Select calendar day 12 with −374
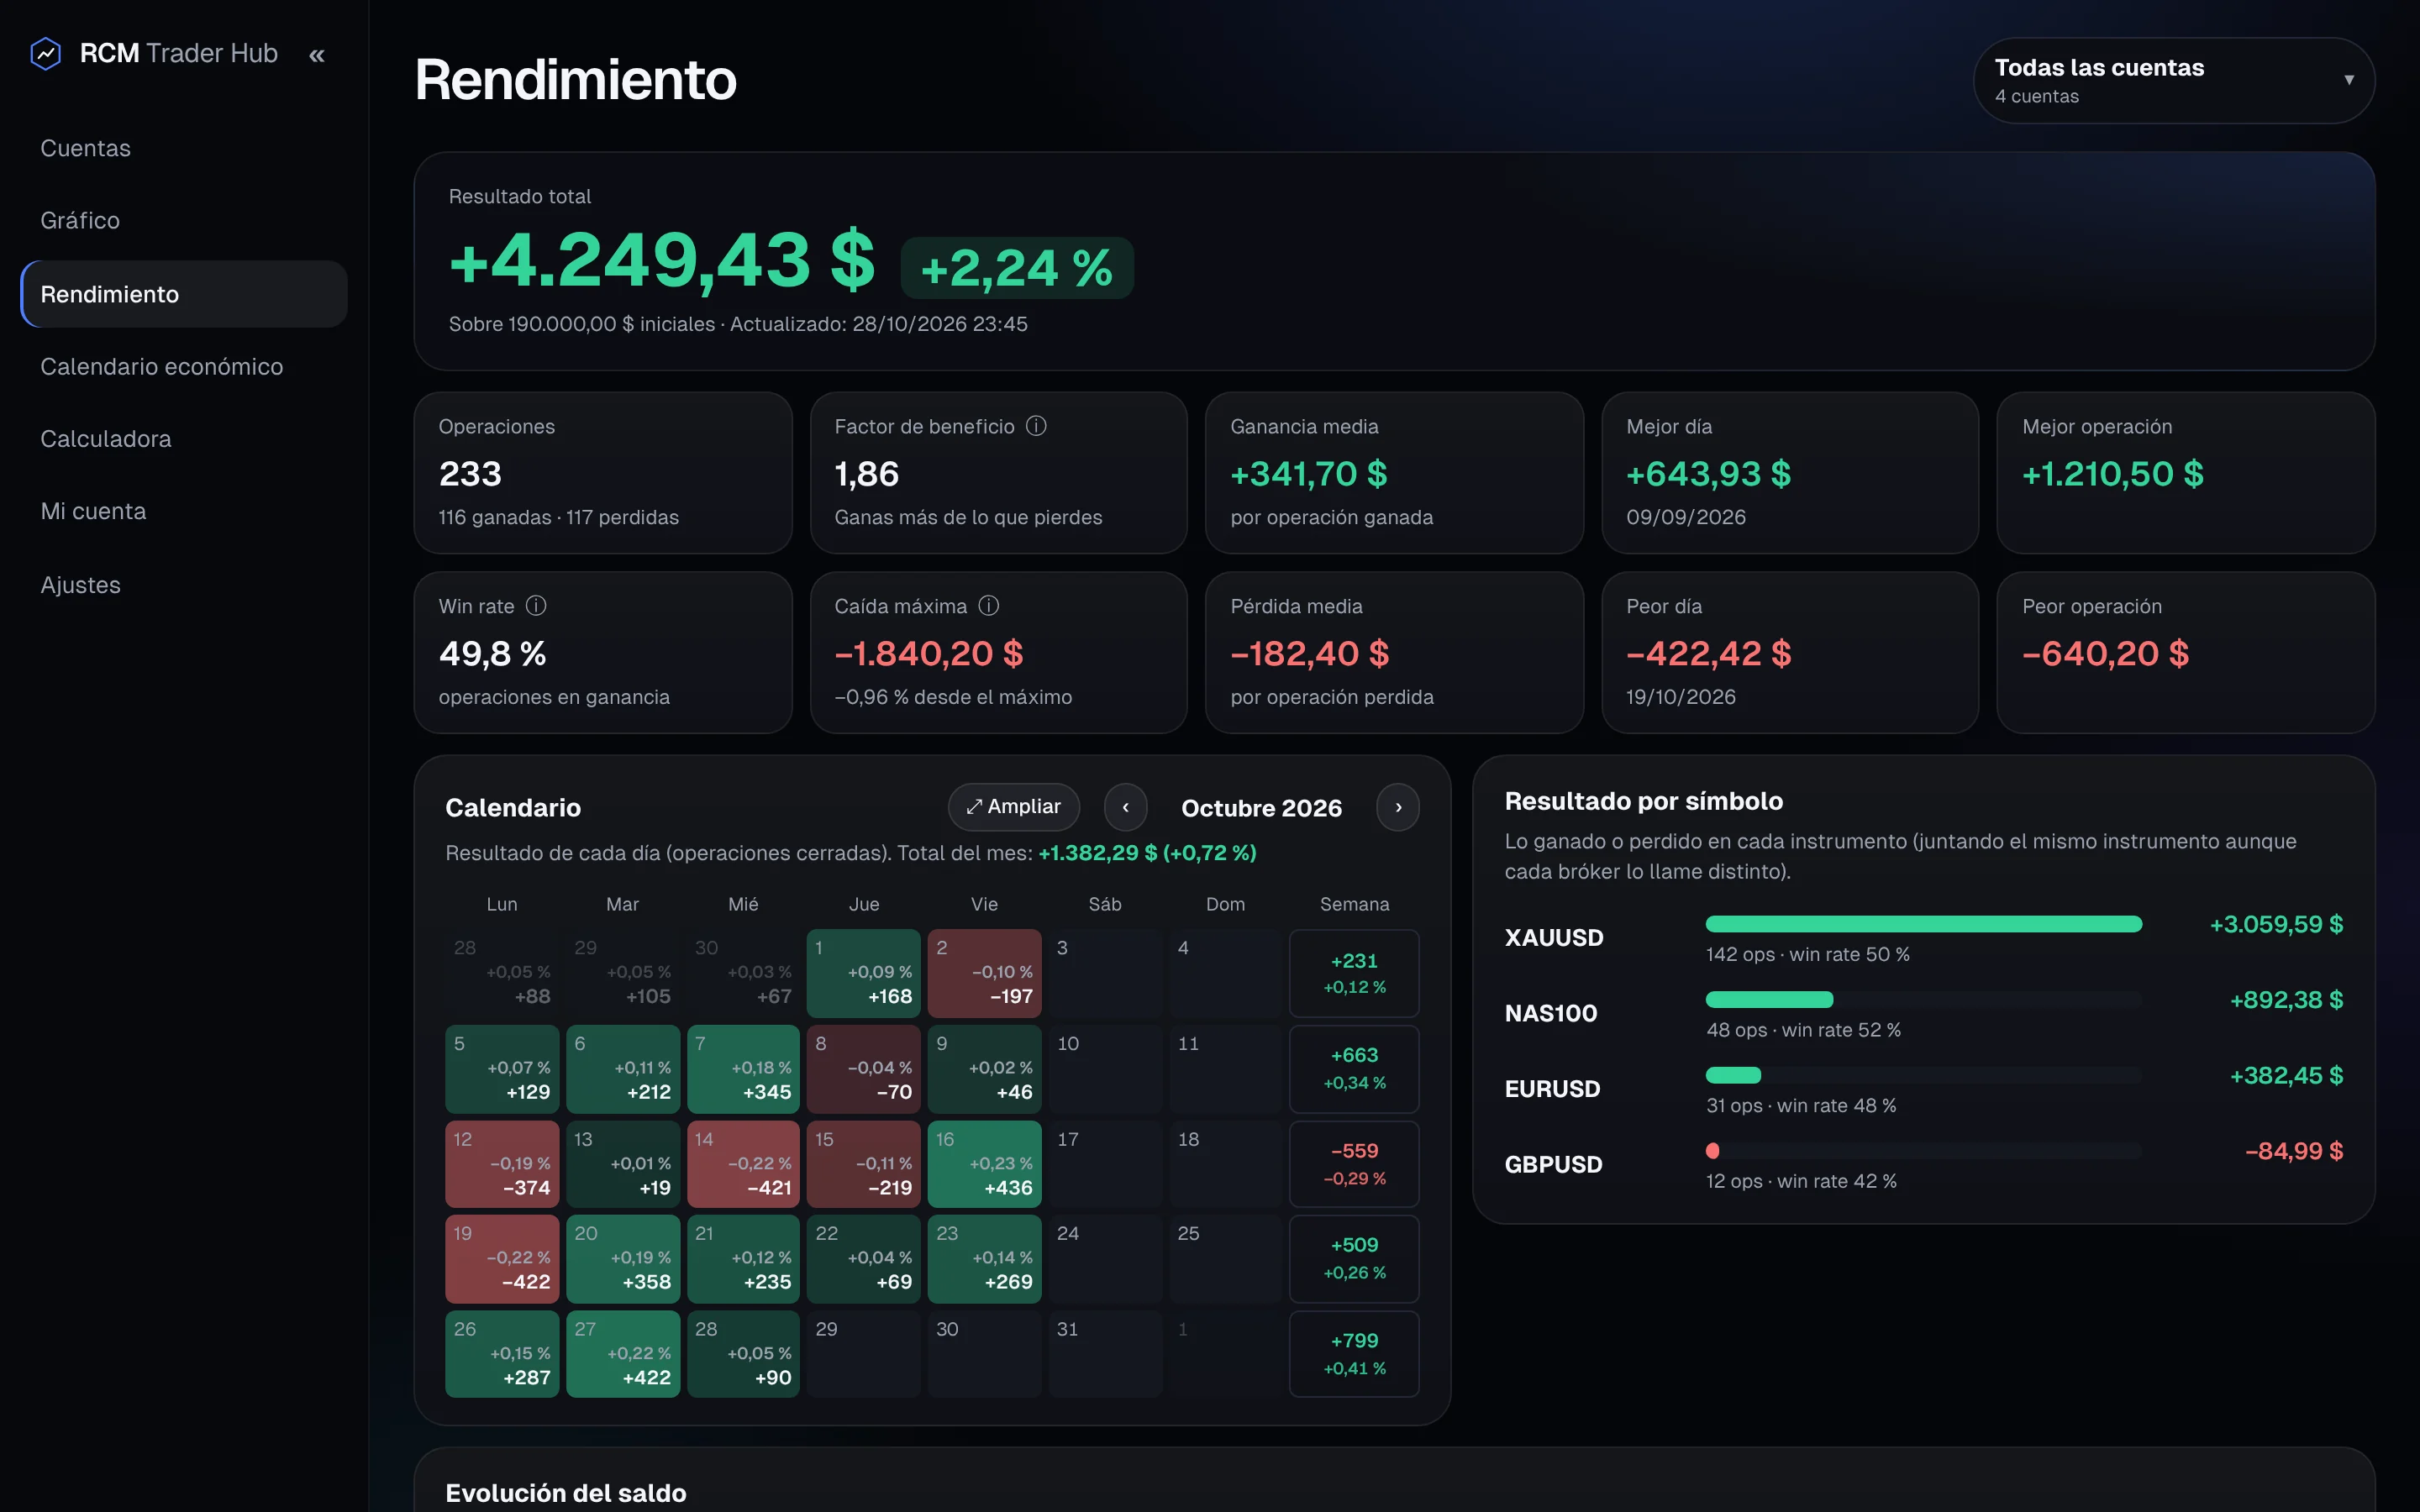The image size is (2420, 1512). pos(502,1164)
